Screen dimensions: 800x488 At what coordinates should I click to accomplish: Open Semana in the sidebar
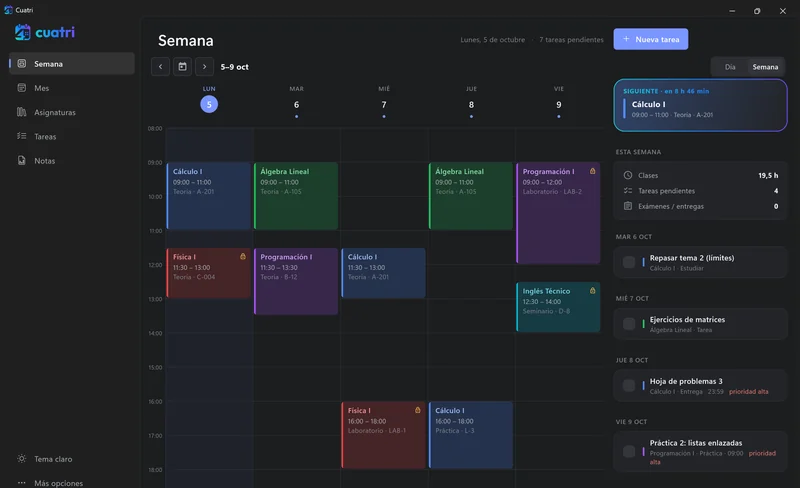click(x=71, y=64)
